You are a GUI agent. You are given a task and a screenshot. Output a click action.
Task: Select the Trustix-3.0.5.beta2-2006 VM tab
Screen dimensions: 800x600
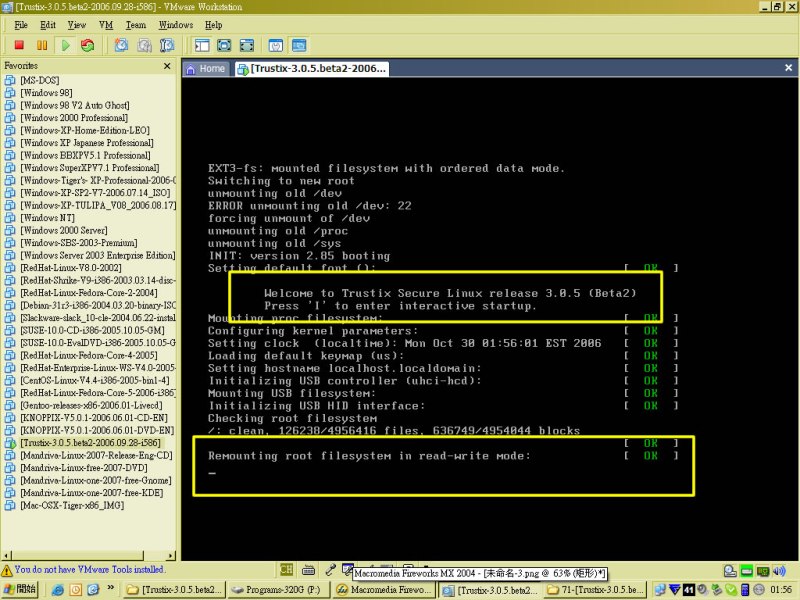[x=312, y=68]
